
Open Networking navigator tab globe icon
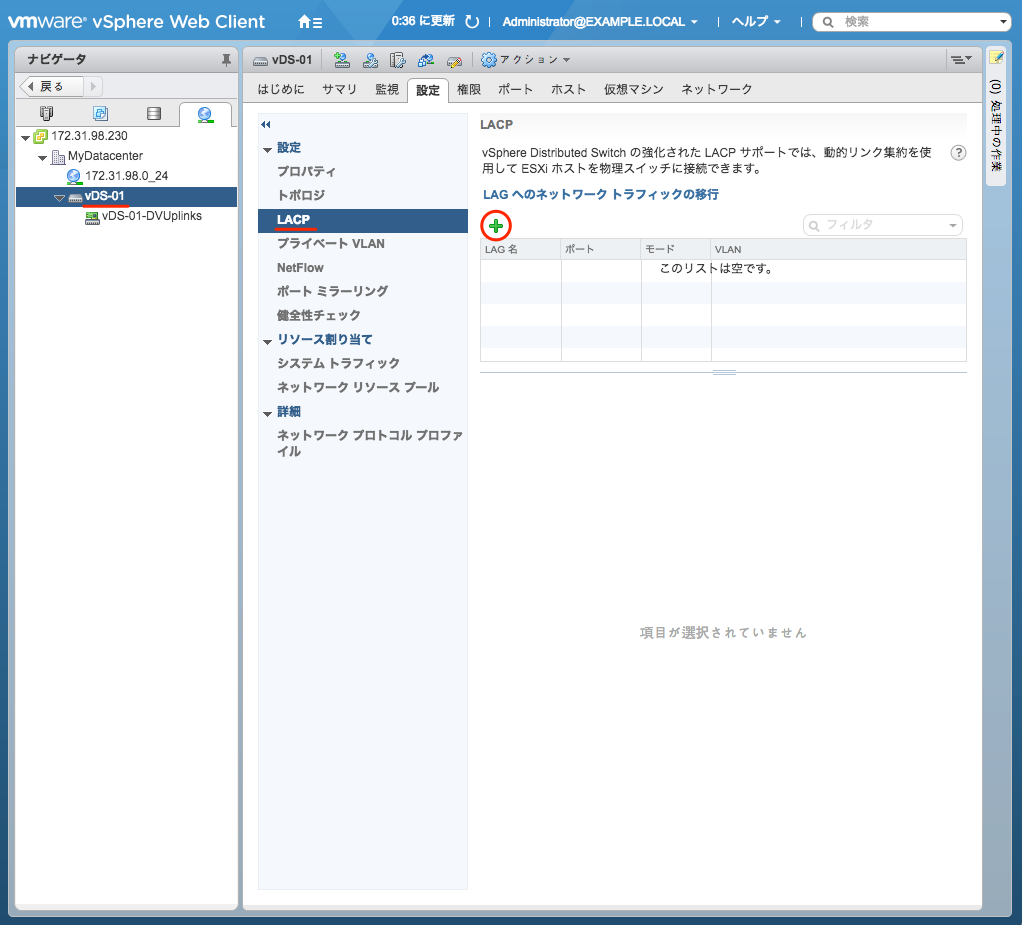[x=205, y=115]
